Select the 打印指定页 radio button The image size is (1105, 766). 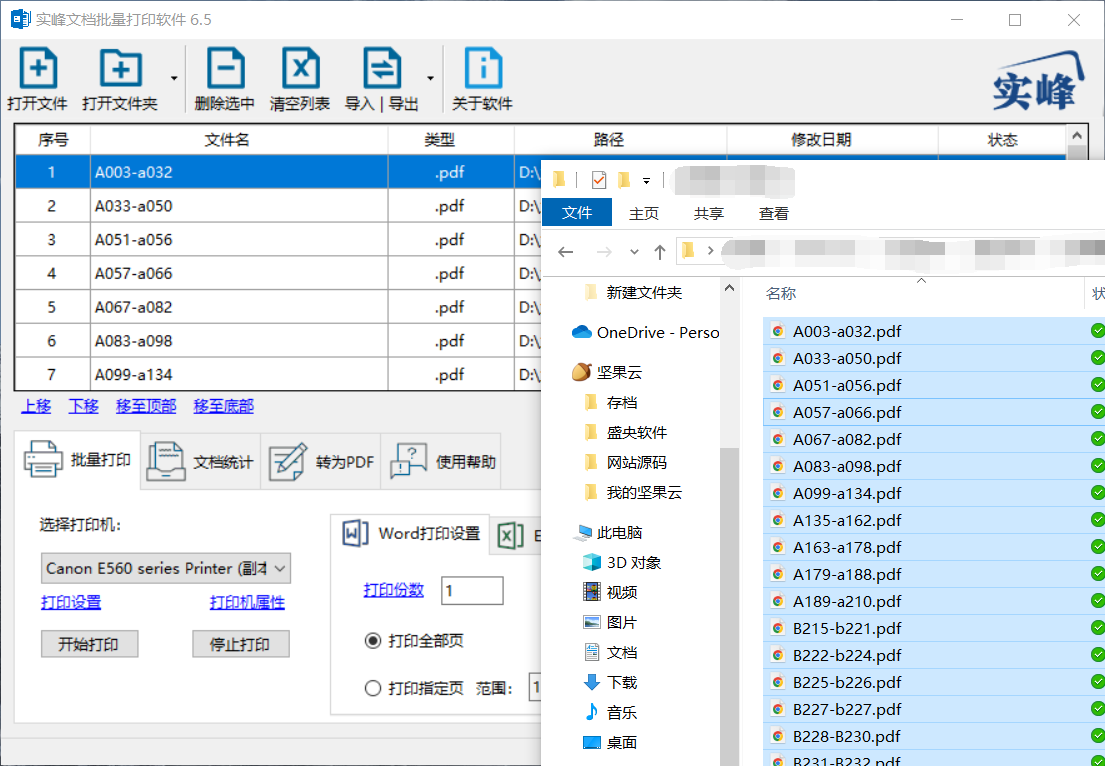click(x=373, y=688)
